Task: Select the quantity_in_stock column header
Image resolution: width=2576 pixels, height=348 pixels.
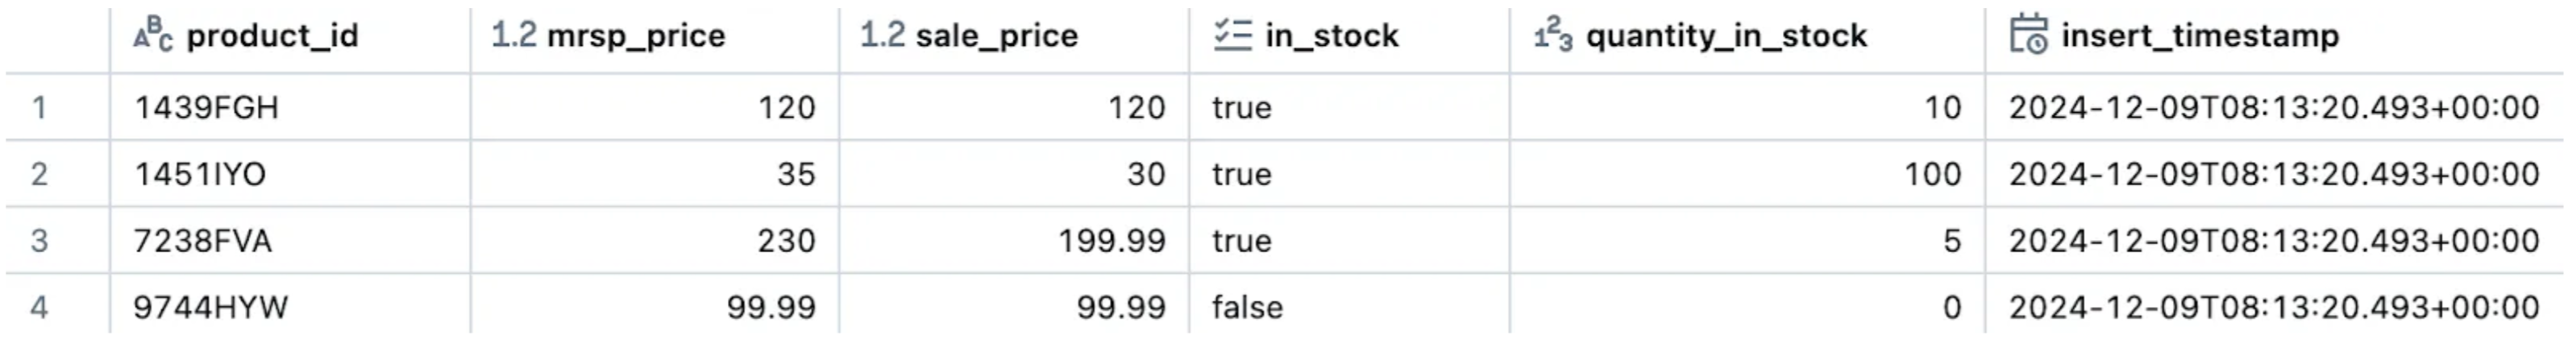Action: (x=1726, y=36)
